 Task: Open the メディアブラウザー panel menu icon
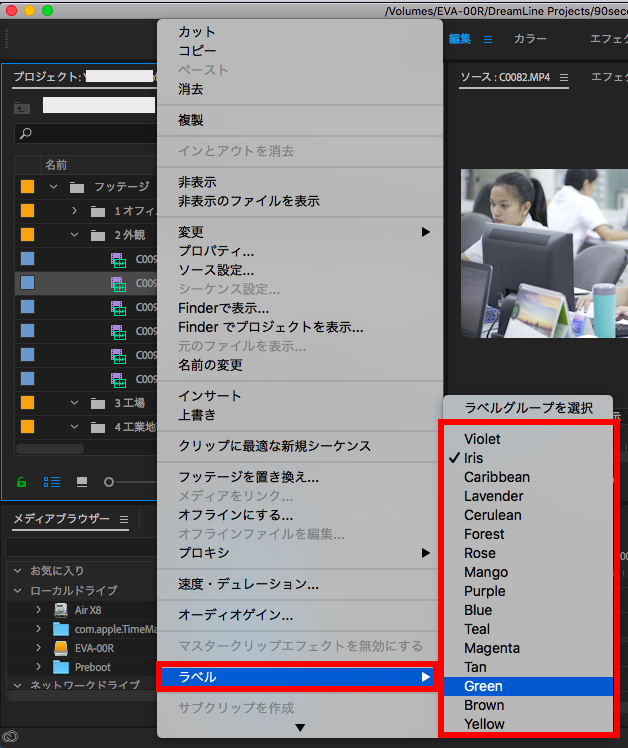124,519
